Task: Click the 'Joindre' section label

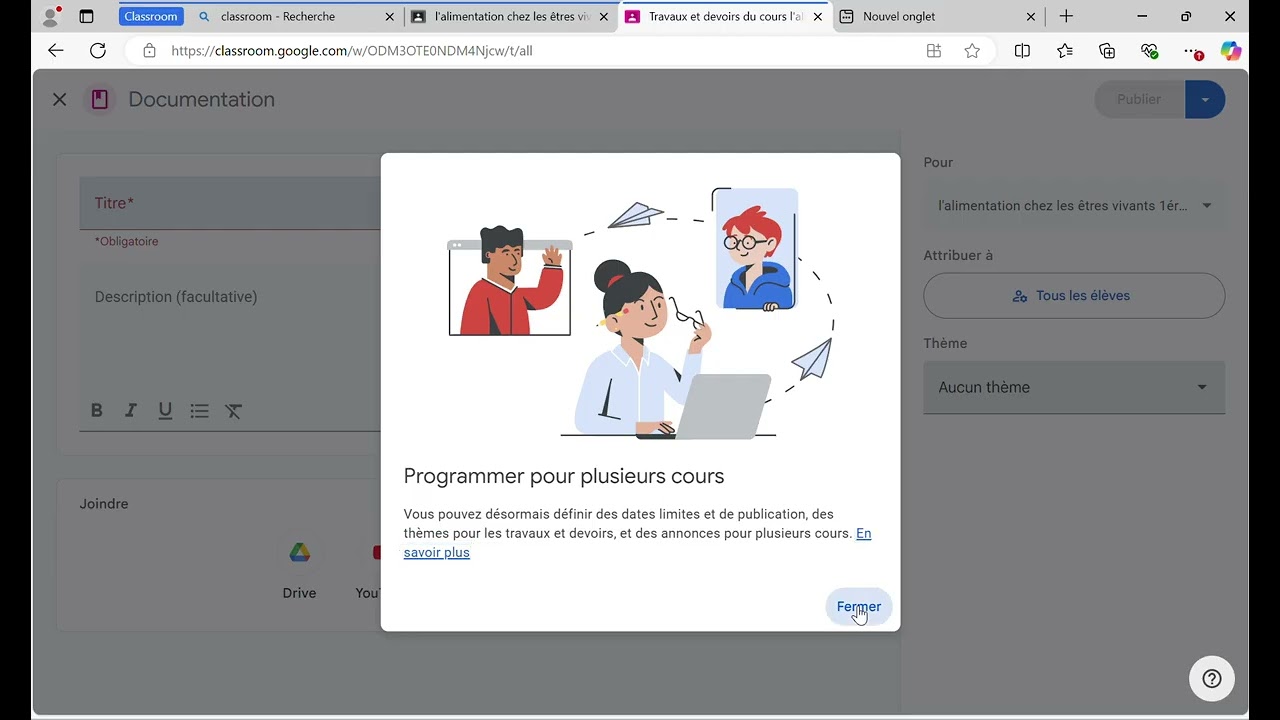Action: (x=104, y=504)
